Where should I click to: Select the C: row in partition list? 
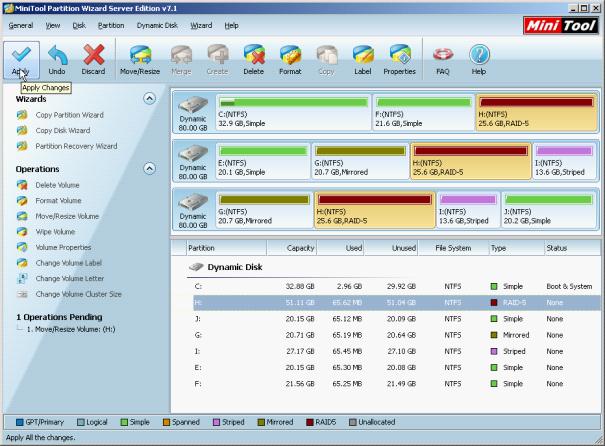pyautogui.click(x=397, y=286)
